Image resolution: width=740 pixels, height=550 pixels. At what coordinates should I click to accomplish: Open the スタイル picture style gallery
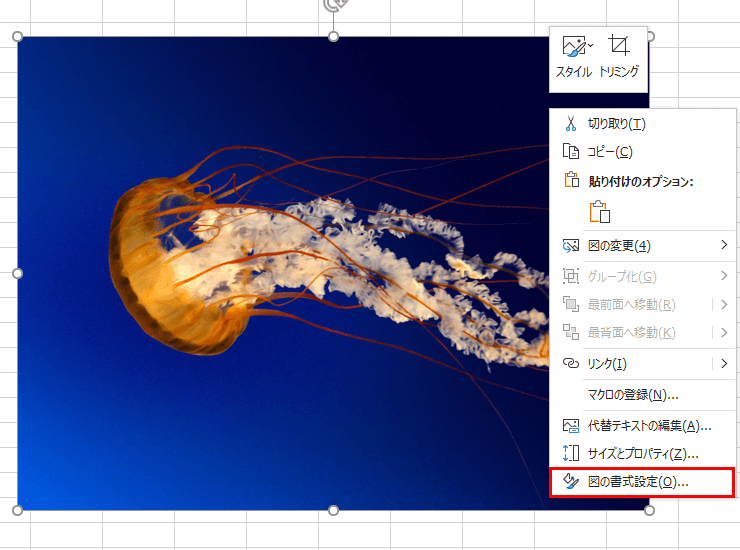(574, 58)
